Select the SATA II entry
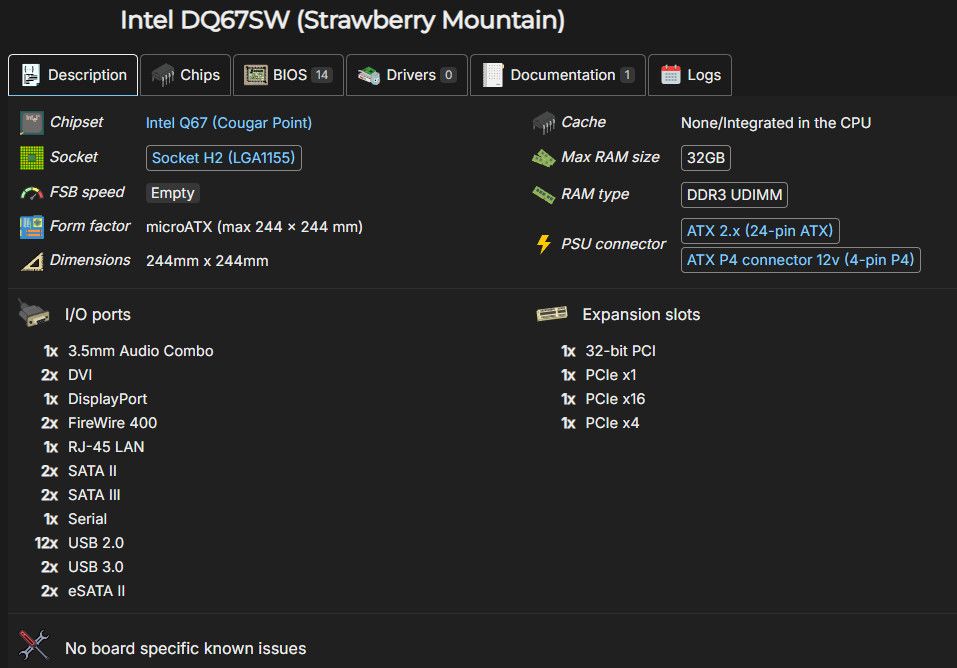This screenshot has height=668, width=957. pos(92,471)
